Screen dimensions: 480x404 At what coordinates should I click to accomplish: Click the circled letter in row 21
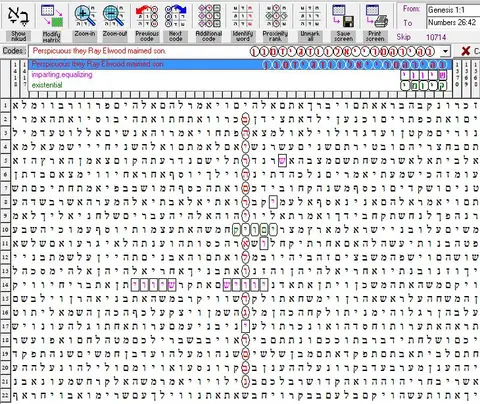[x=245, y=382]
